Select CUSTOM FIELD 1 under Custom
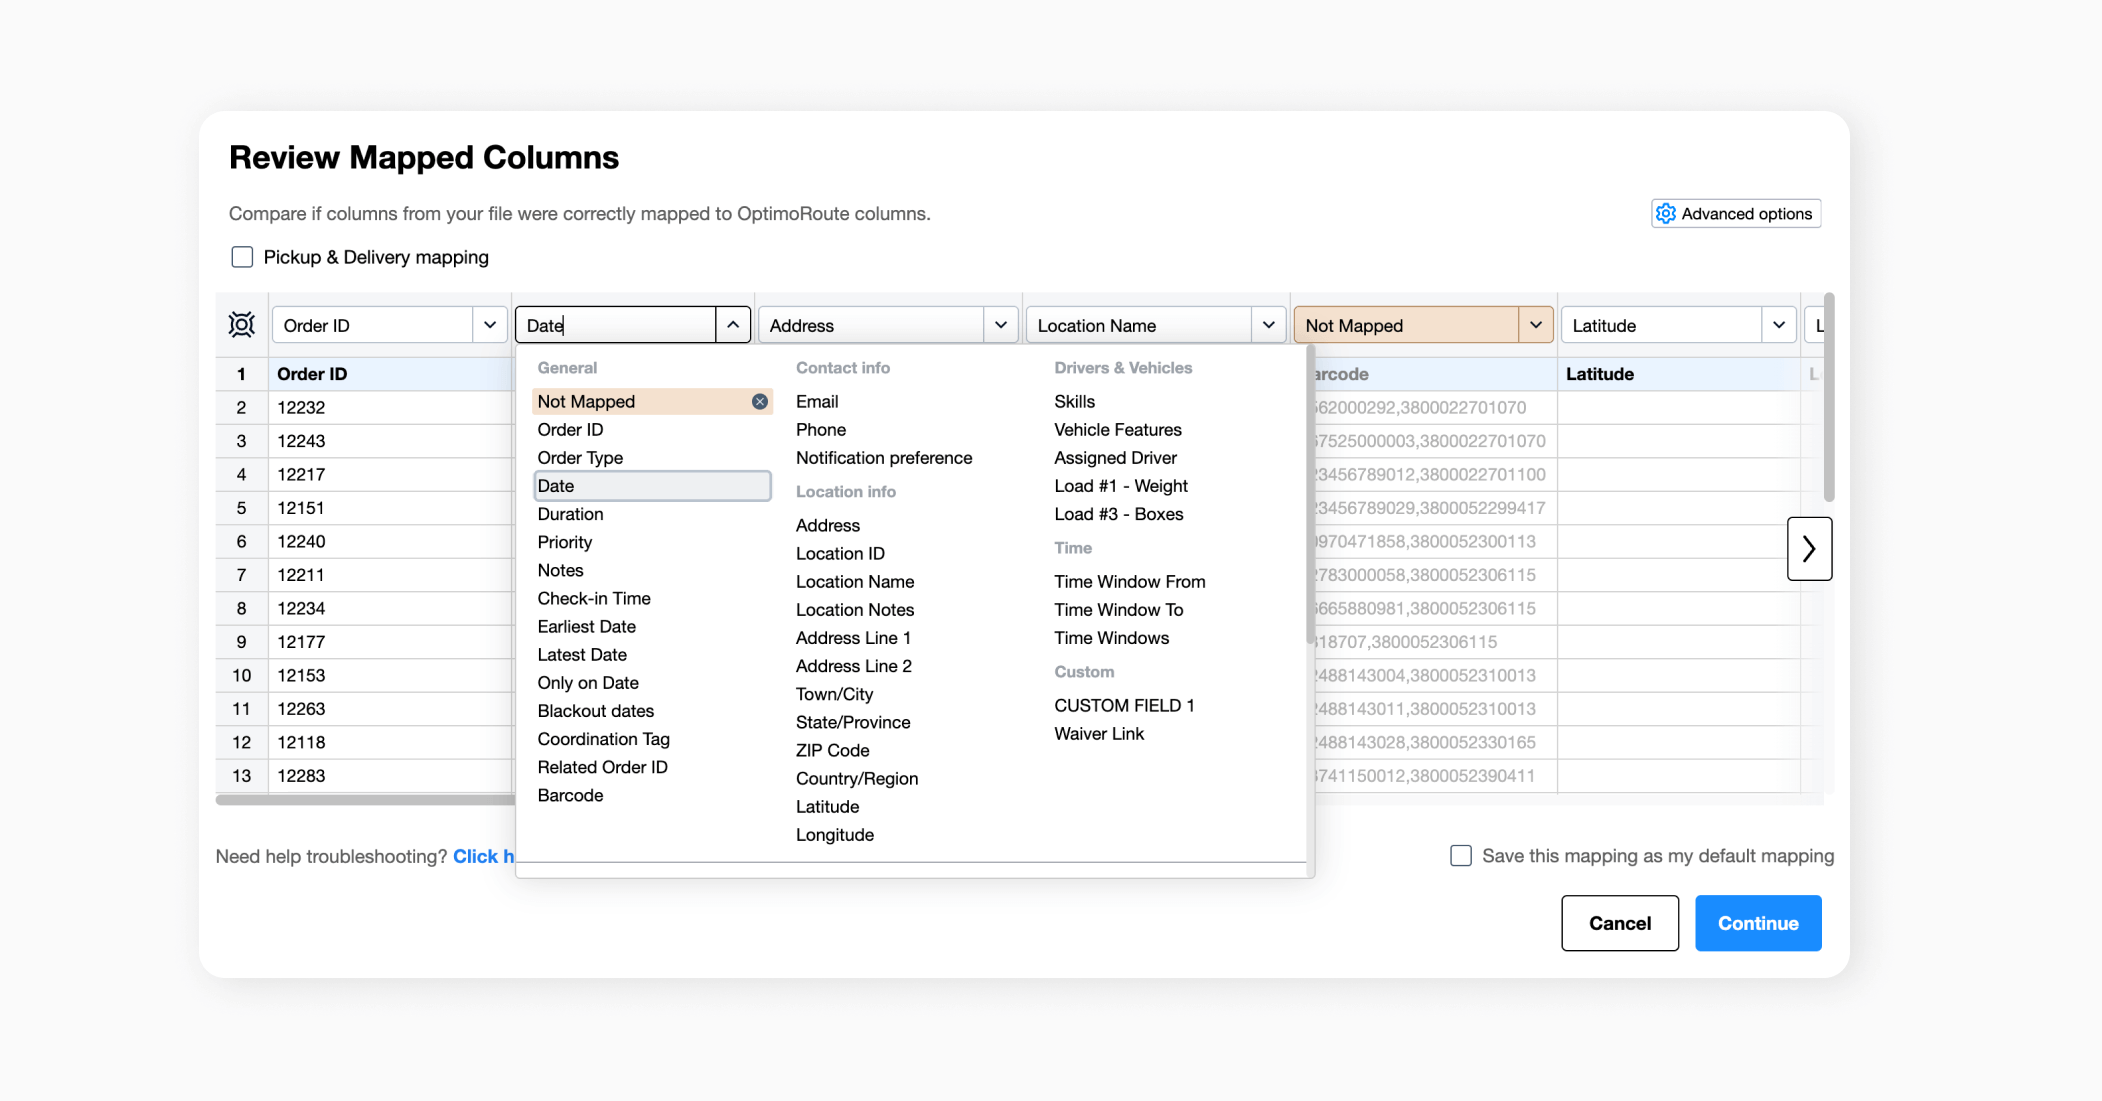Viewport: 2102px width, 1101px height. pos(1124,705)
